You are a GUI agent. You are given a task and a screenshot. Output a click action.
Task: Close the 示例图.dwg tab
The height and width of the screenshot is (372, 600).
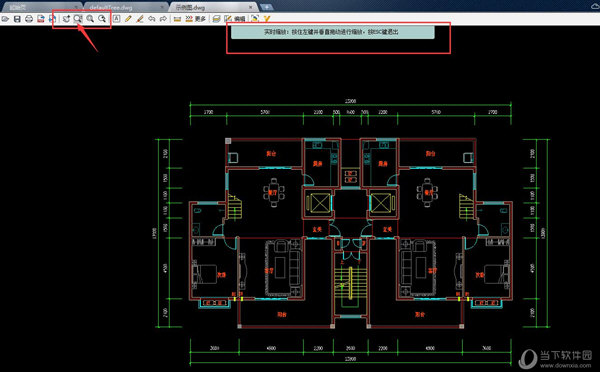coord(251,7)
